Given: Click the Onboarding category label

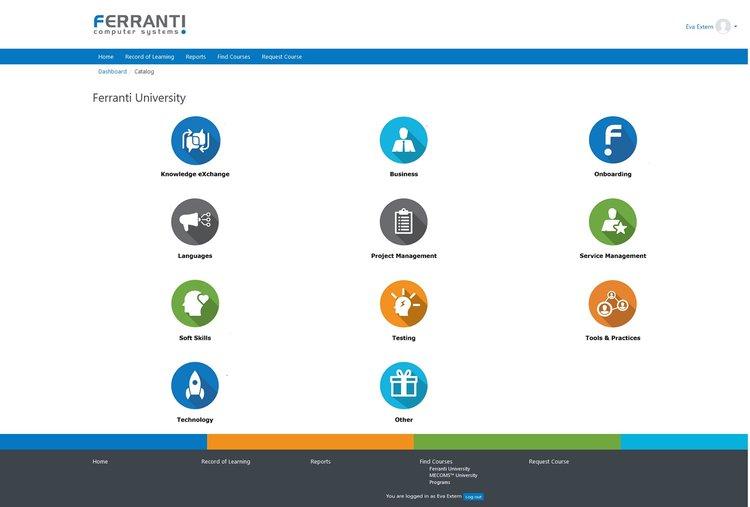Looking at the screenshot, I should pyautogui.click(x=613, y=174).
